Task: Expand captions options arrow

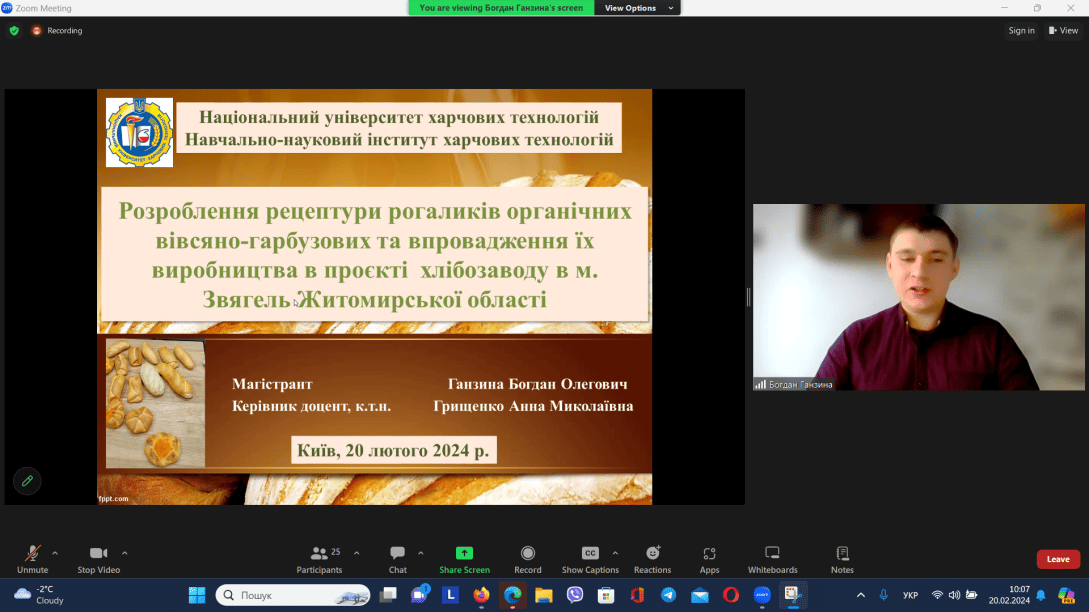Action: point(615,554)
